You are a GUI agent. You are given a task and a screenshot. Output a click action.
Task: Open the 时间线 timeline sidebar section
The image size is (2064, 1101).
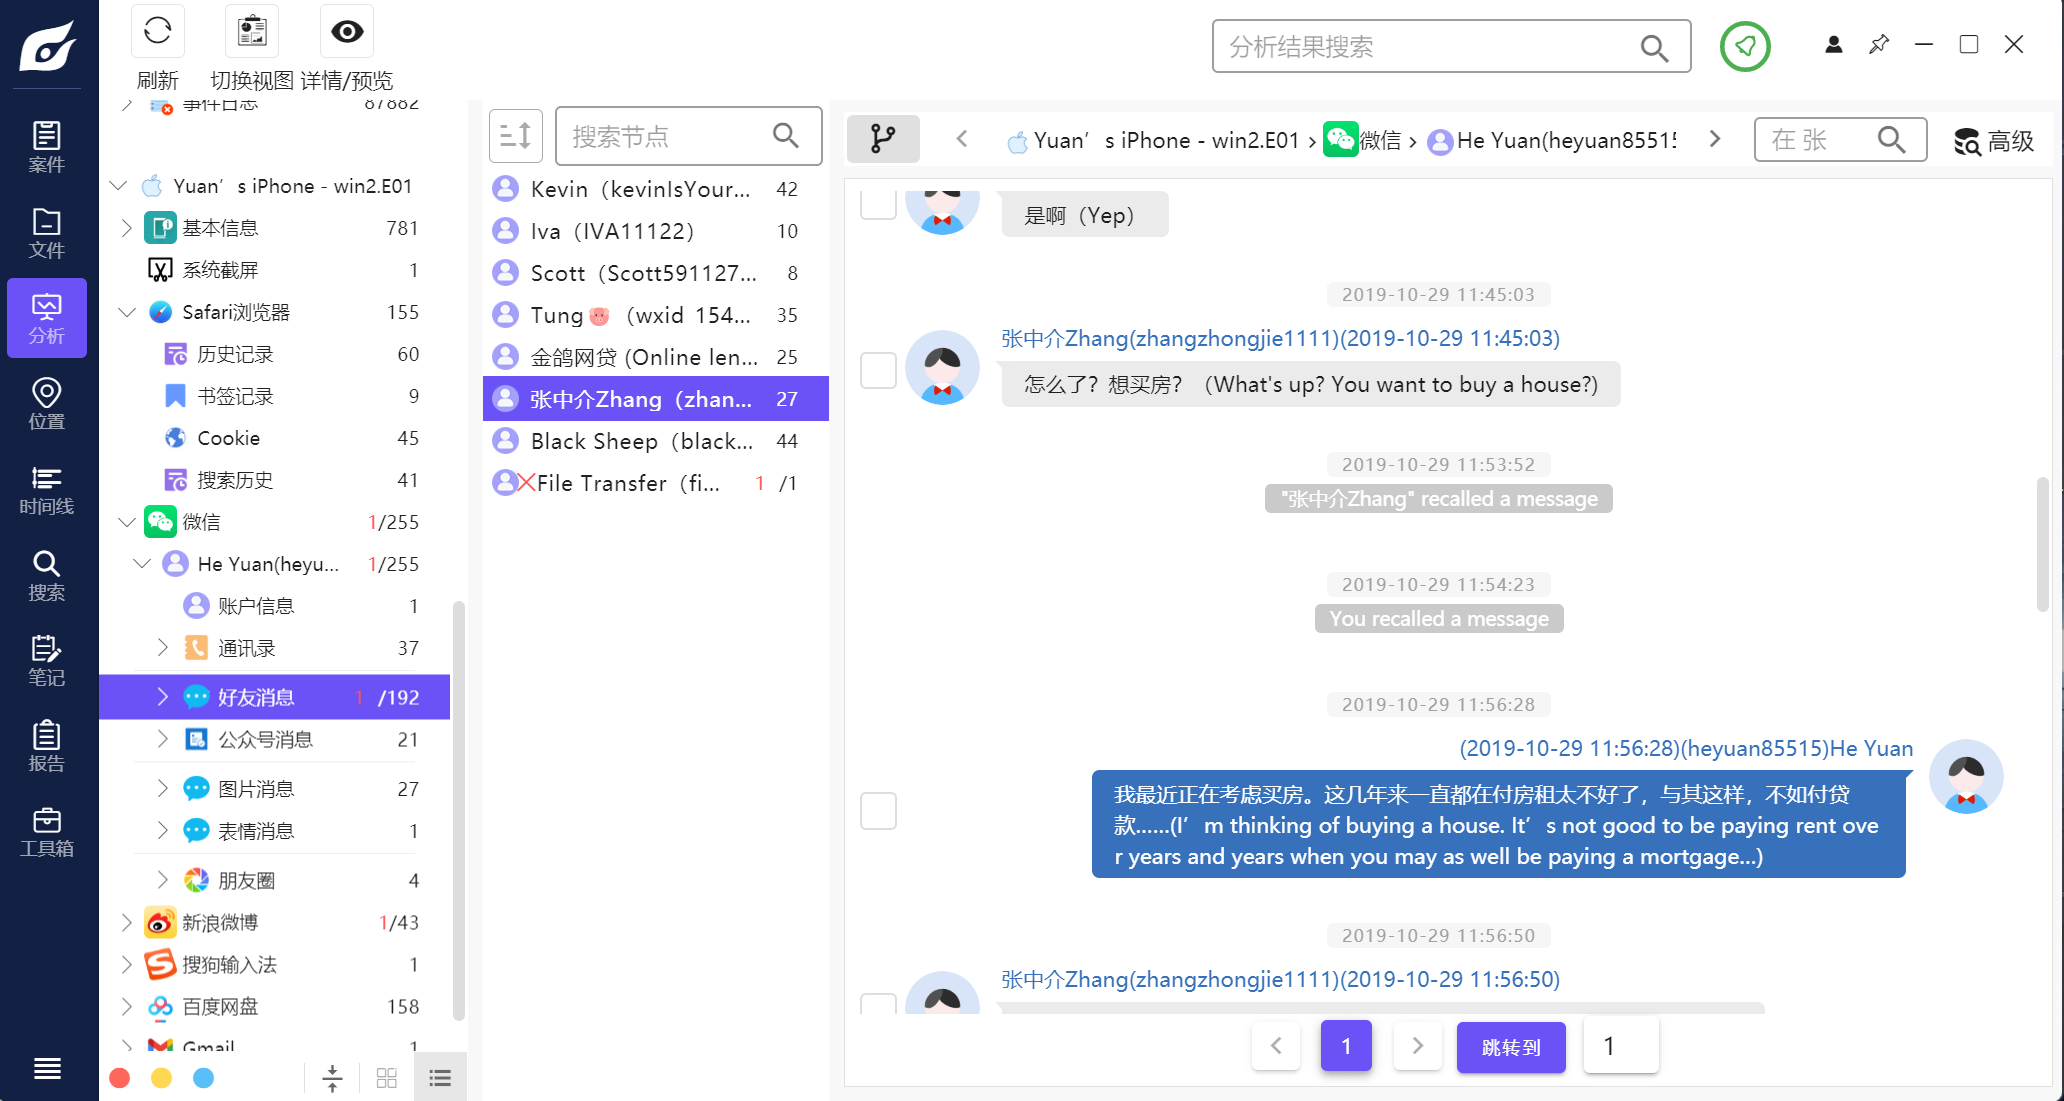pos(46,489)
